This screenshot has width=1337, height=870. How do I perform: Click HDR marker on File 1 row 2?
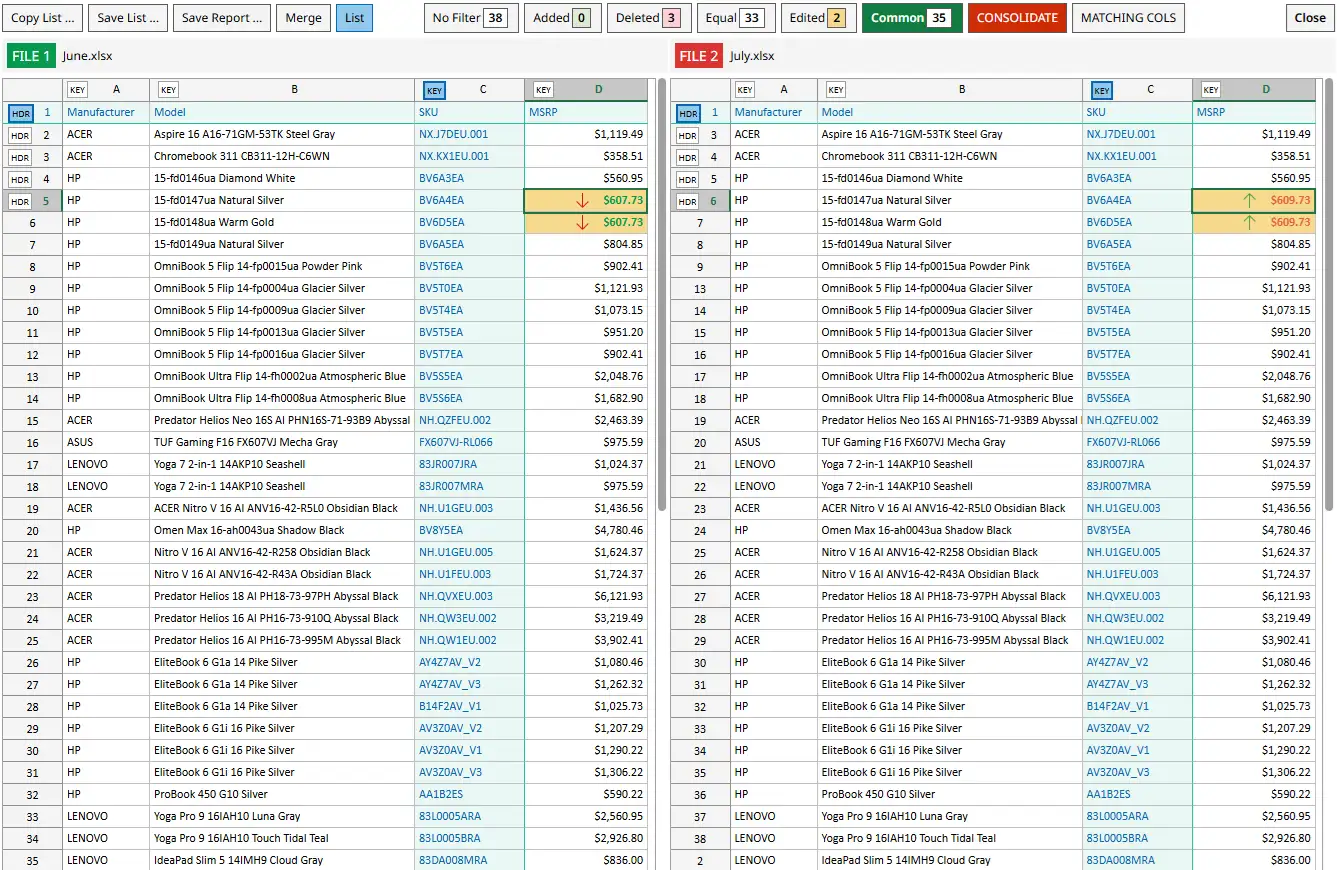coord(20,135)
